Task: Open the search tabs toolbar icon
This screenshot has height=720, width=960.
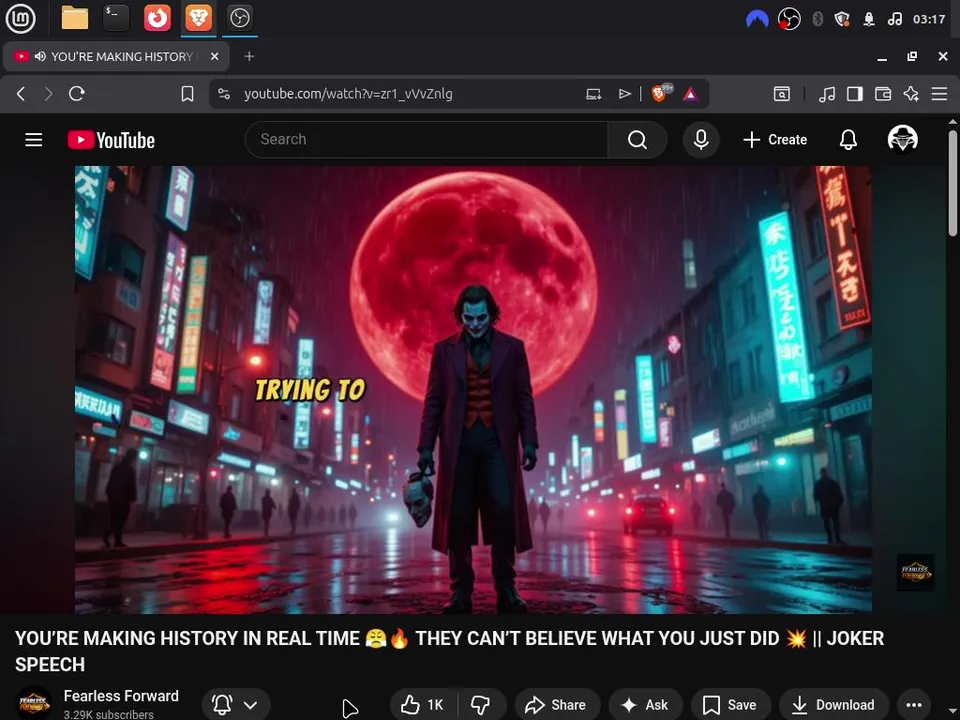Action: (782, 94)
